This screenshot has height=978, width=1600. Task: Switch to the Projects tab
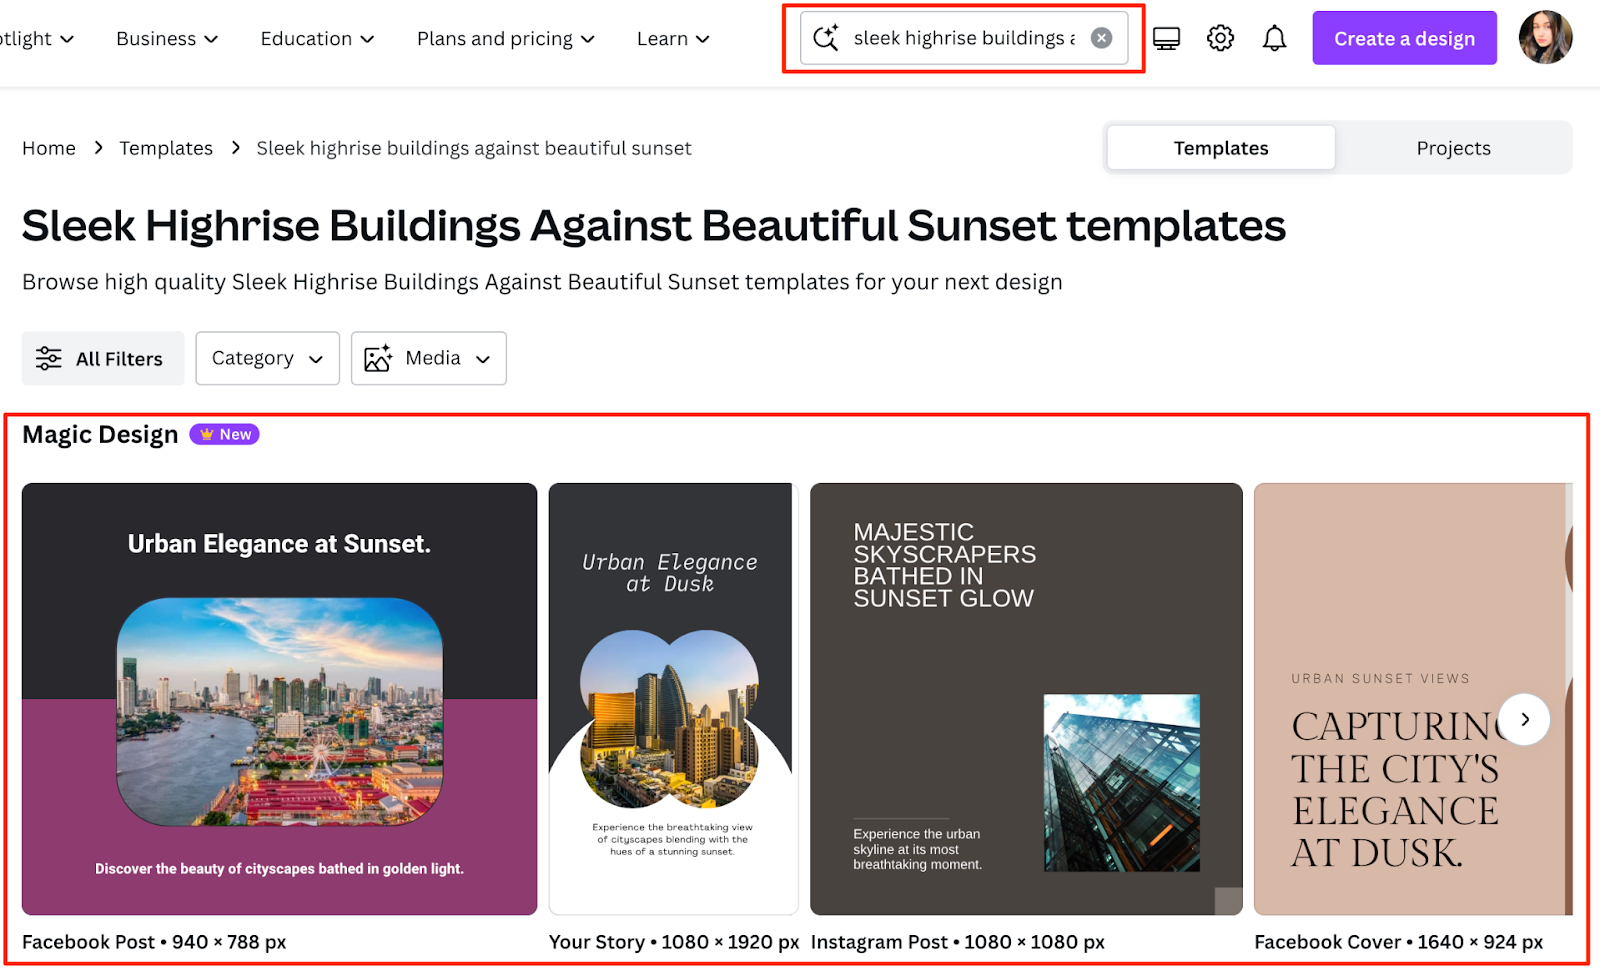(x=1453, y=148)
